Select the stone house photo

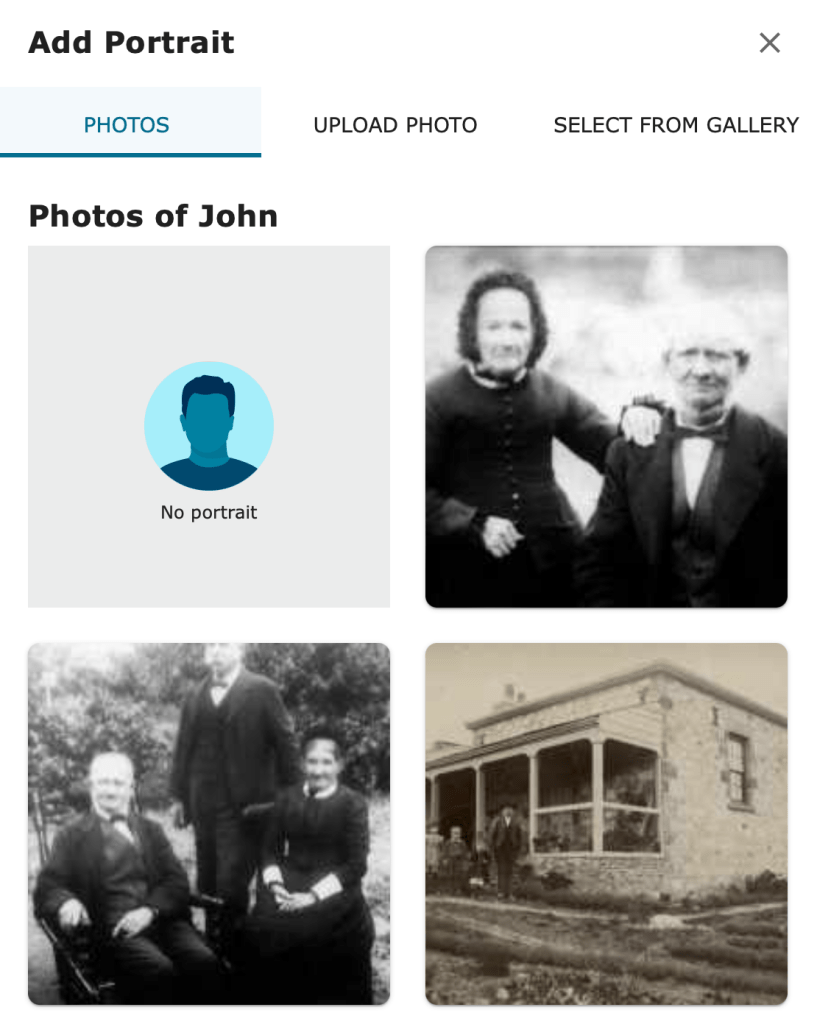coord(606,824)
